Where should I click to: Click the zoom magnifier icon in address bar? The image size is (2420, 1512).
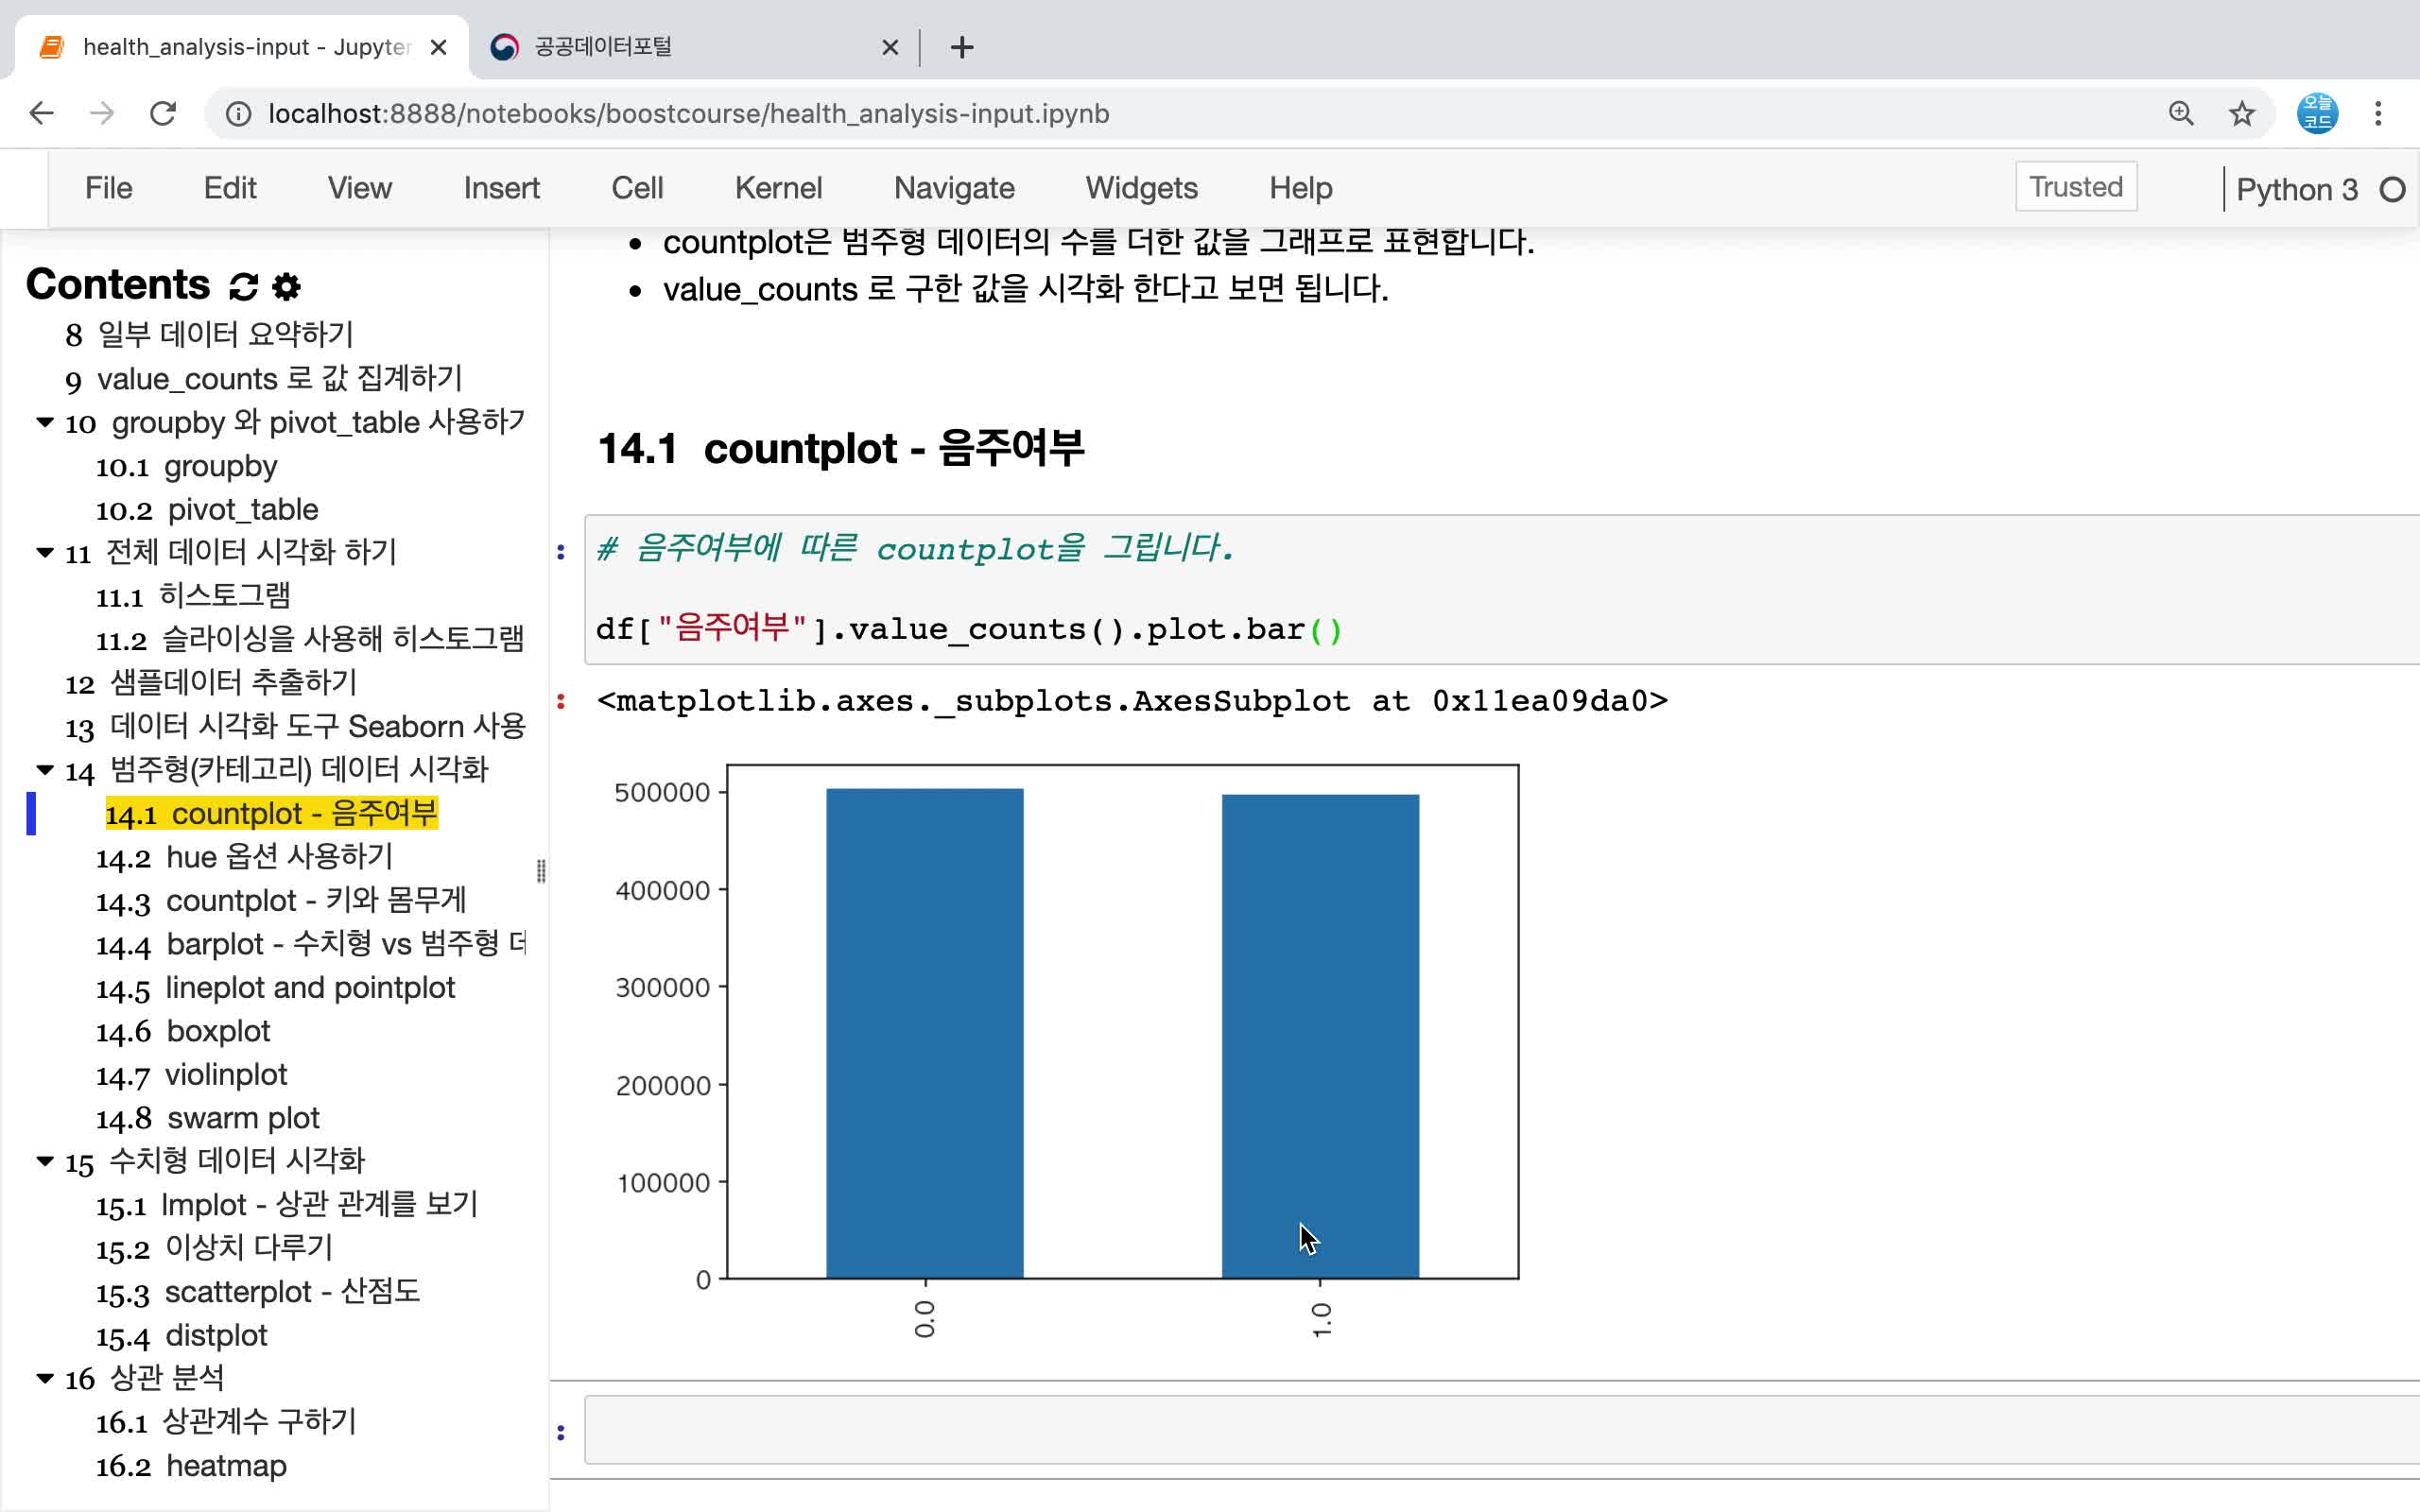(x=2181, y=113)
